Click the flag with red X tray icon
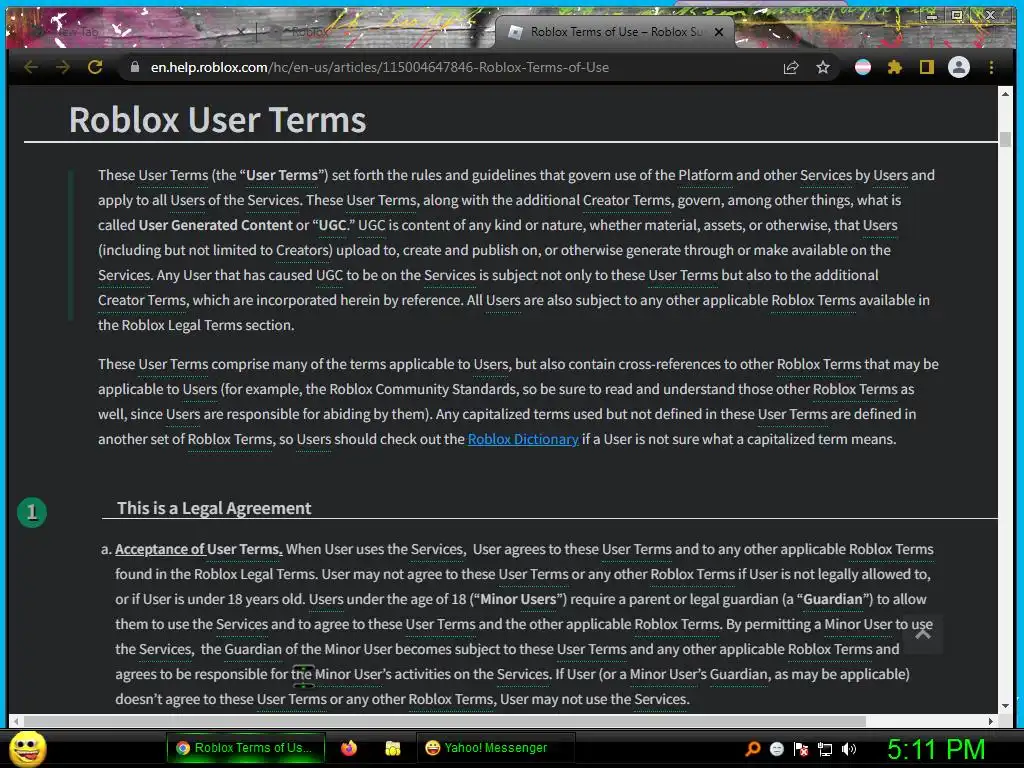The width and height of the screenshot is (1024, 768). pos(801,749)
